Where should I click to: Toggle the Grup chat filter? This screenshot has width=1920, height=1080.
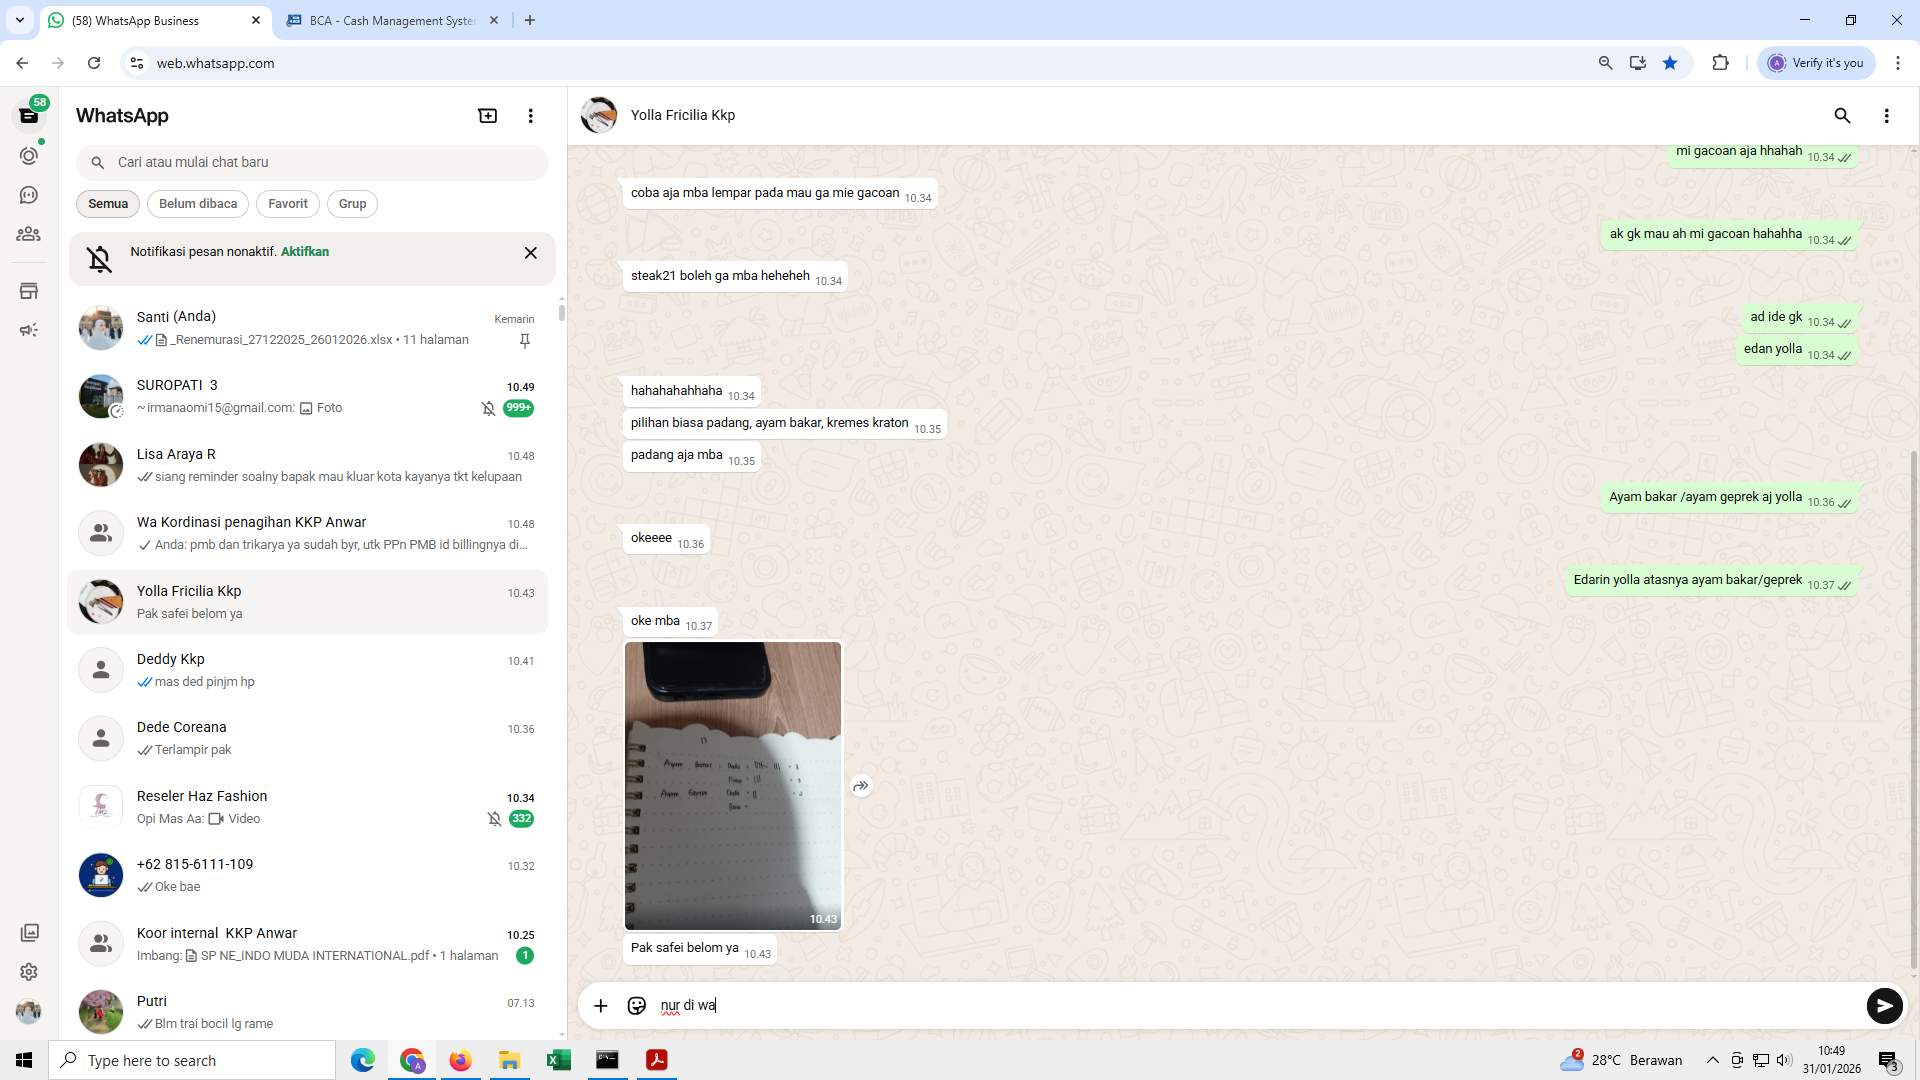tap(352, 204)
